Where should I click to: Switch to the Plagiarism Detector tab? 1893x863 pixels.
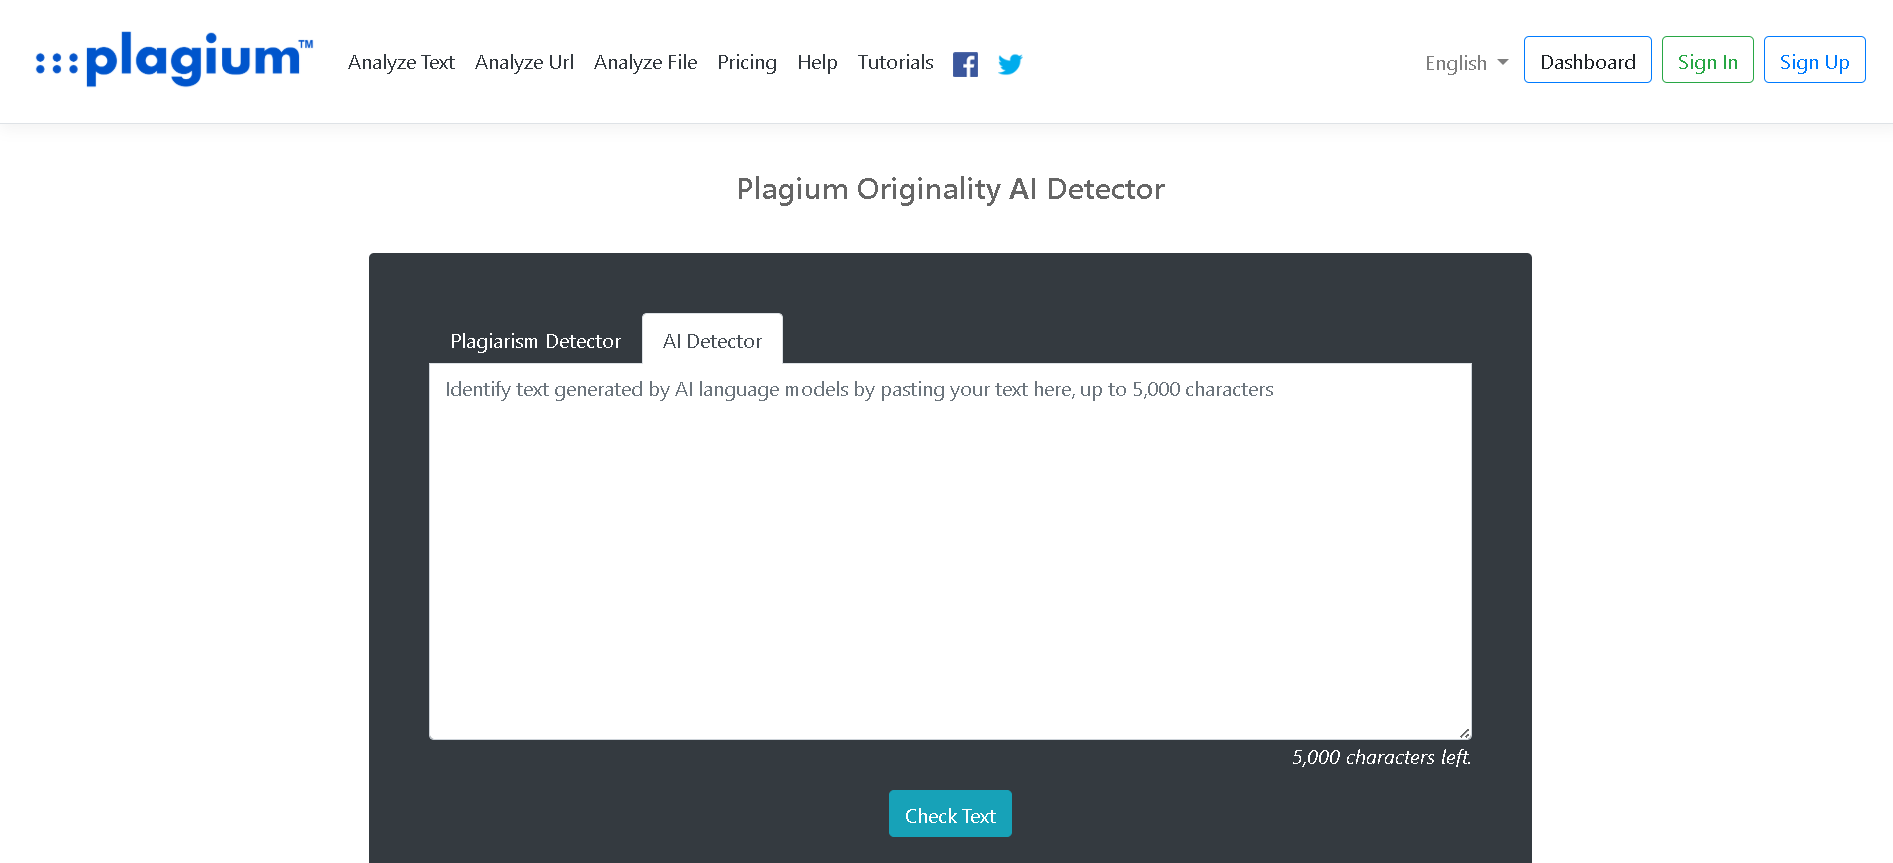535,340
